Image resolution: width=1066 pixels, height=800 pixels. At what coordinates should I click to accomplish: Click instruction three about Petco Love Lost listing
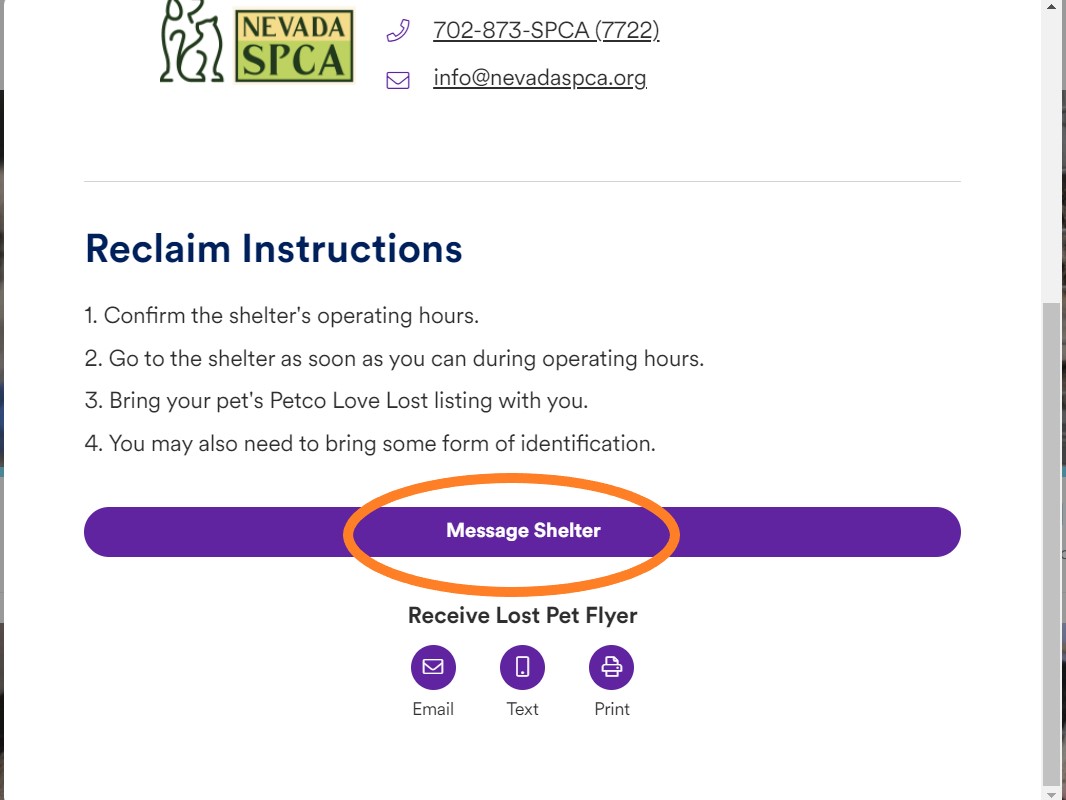point(336,401)
